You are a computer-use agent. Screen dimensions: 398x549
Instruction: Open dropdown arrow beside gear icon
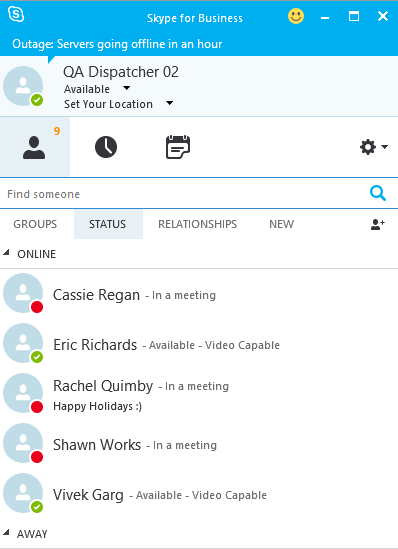(384, 147)
